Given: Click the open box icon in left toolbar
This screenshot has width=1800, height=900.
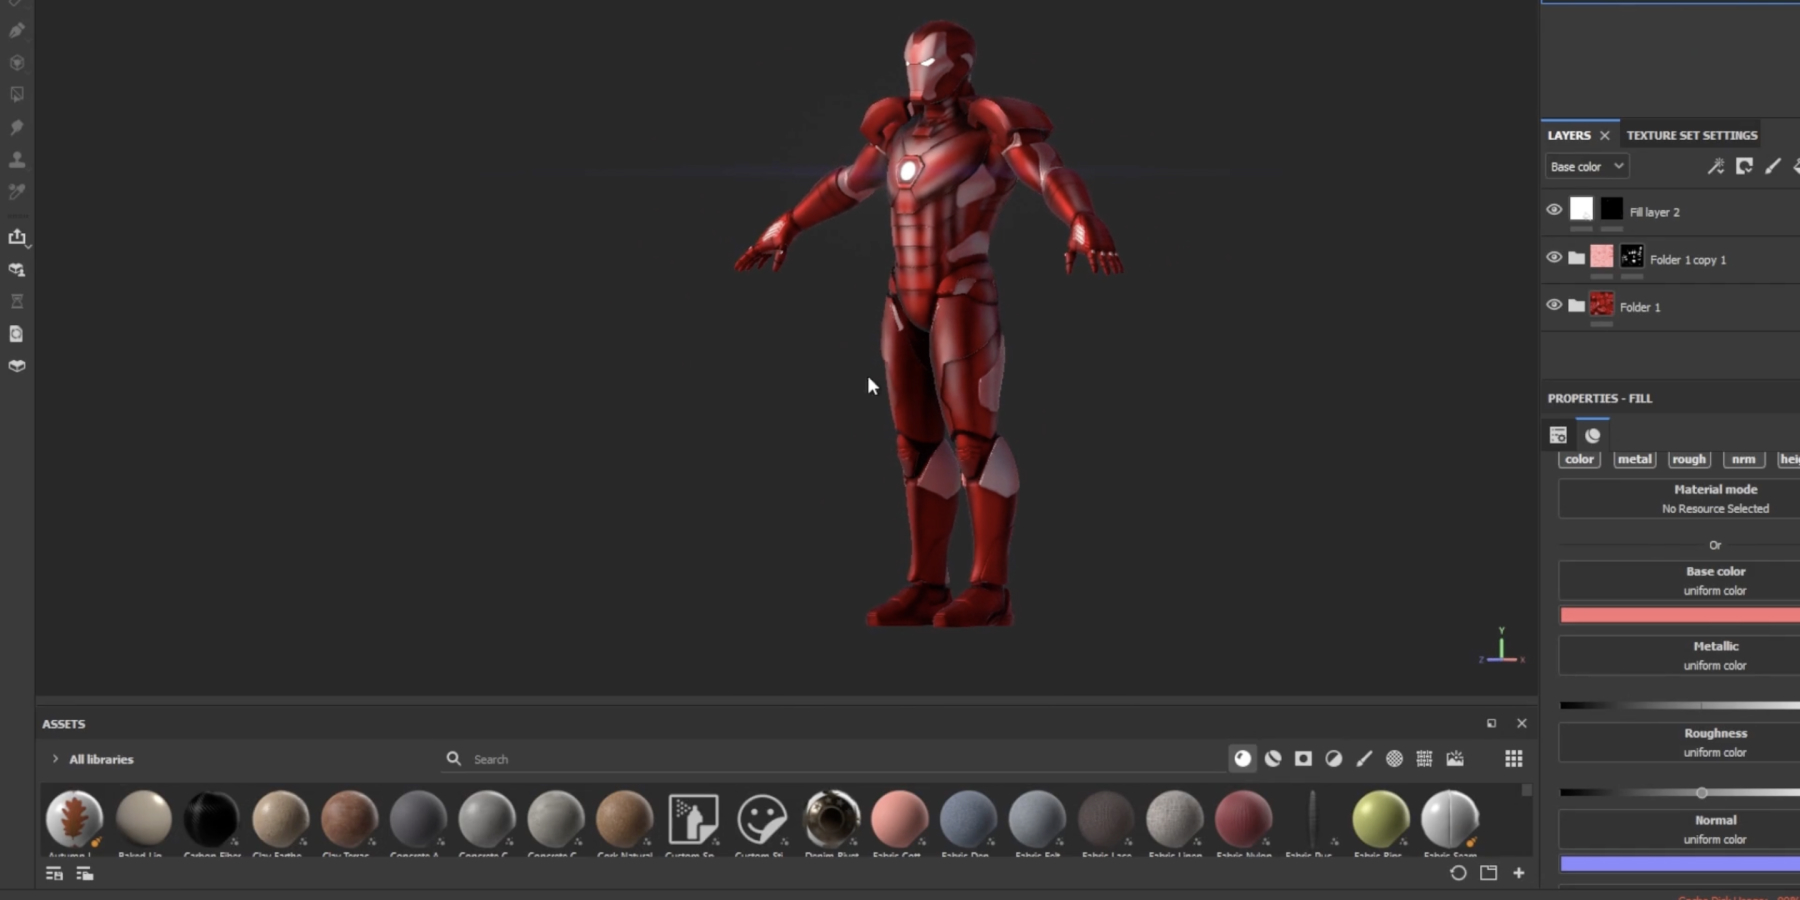Looking at the screenshot, I should coord(17,366).
